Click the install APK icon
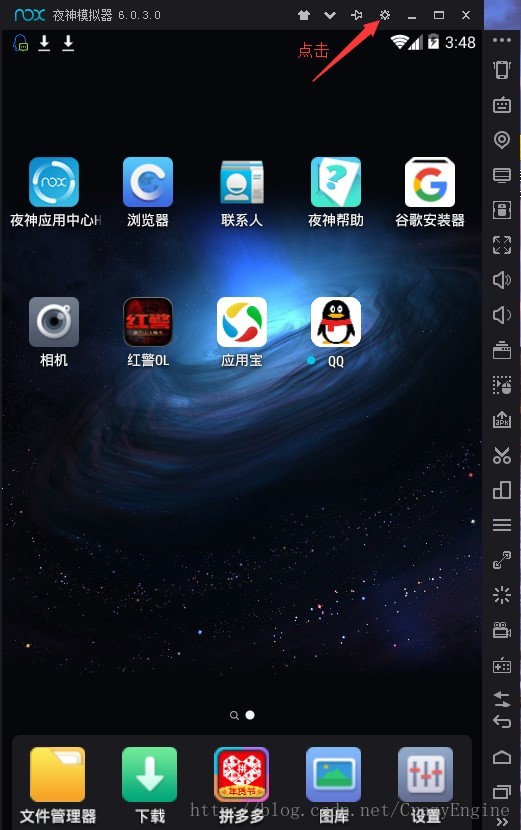Image resolution: width=521 pixels, height=830 pixels. [x=502, y=420]
